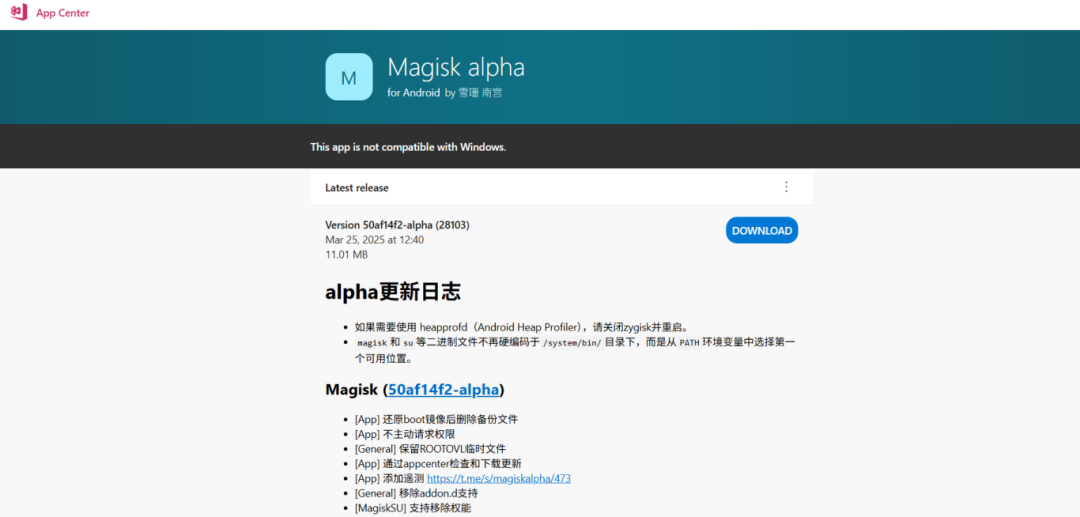The image size is (1080, 517).
Task: Click 'Version 50af14f2-alpha (28103)' text
Action: point(397,225)
